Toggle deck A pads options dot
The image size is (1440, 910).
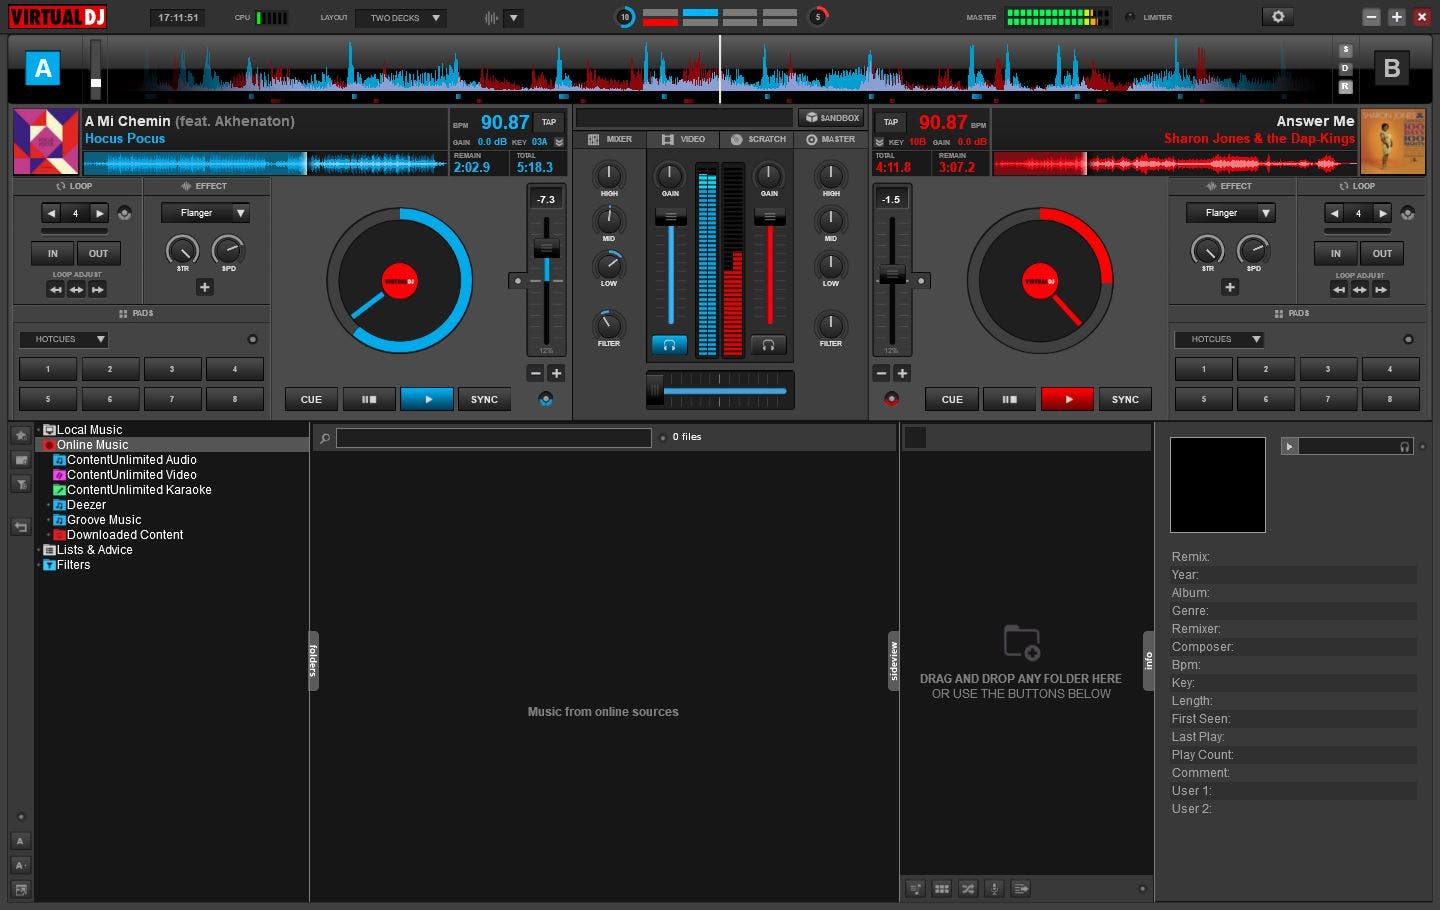tap(252, 340)
